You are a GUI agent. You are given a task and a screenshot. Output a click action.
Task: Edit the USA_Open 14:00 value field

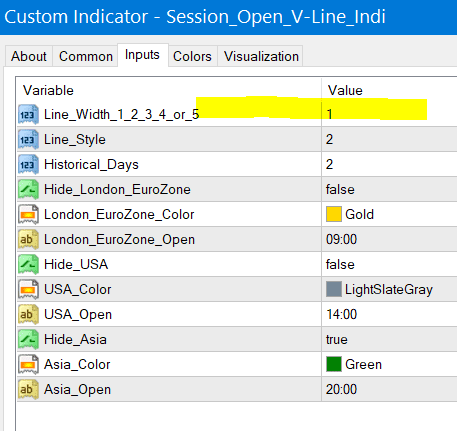coord(389,314)
